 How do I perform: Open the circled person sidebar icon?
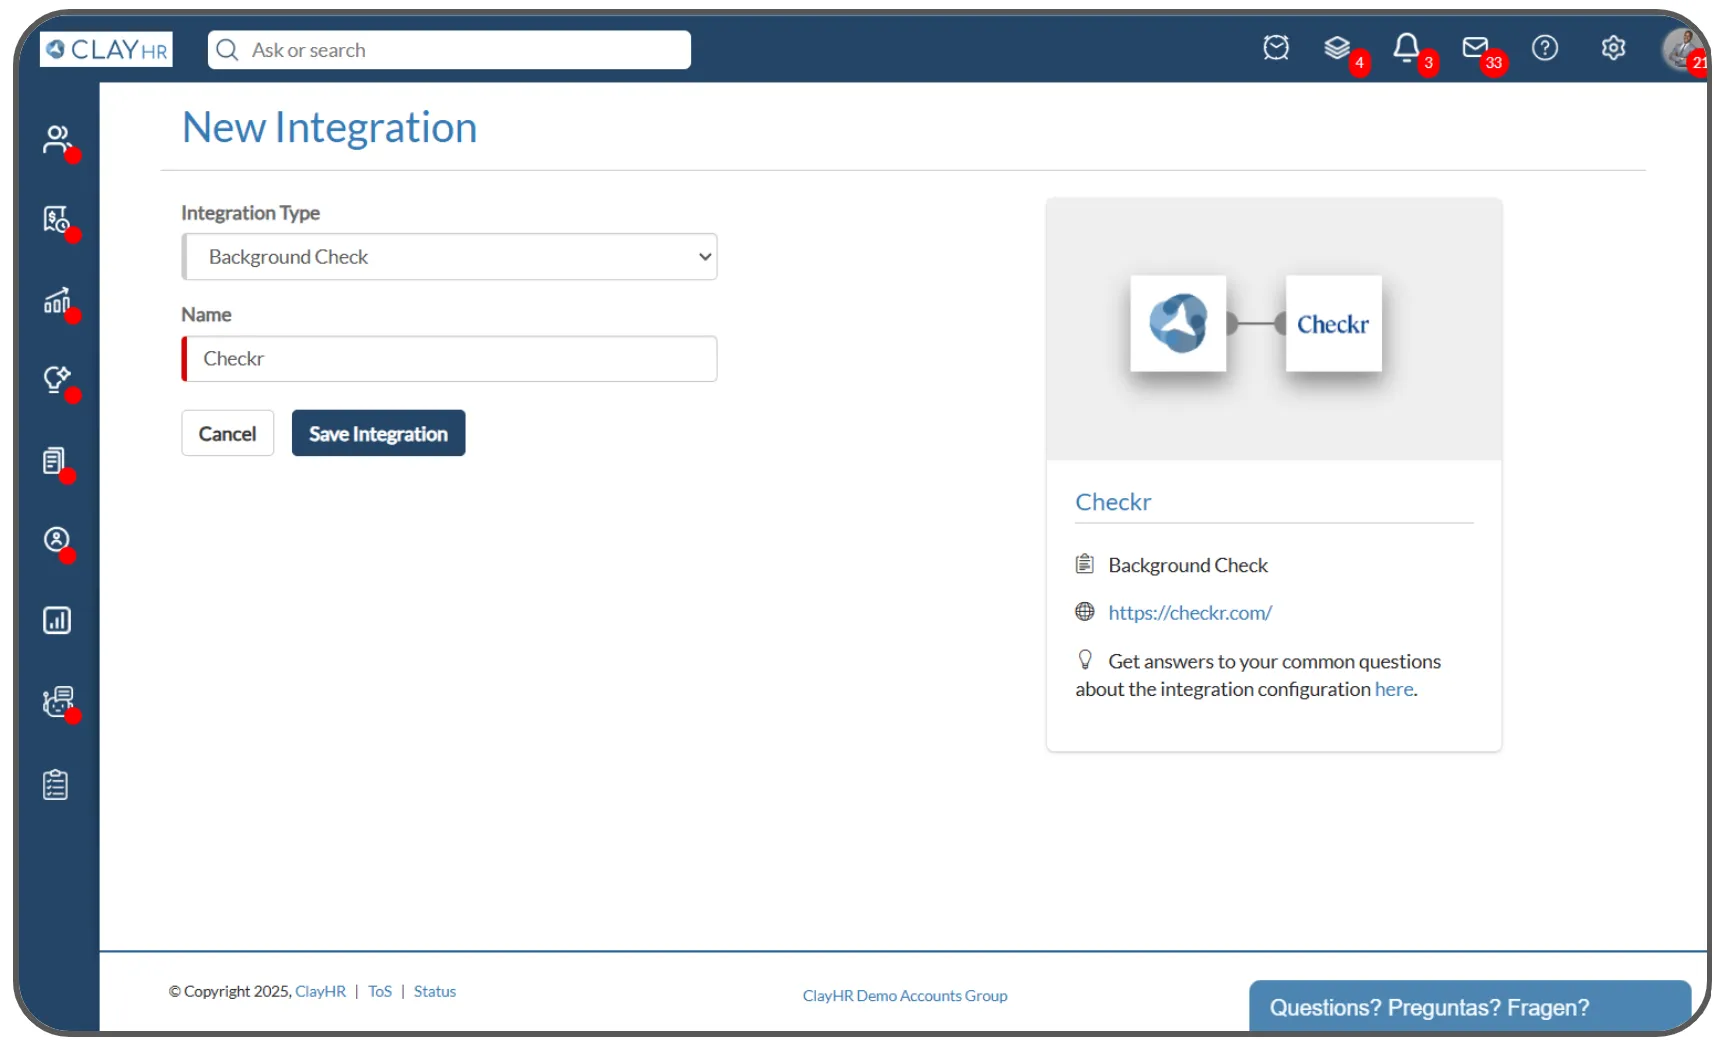pos(57,540)
